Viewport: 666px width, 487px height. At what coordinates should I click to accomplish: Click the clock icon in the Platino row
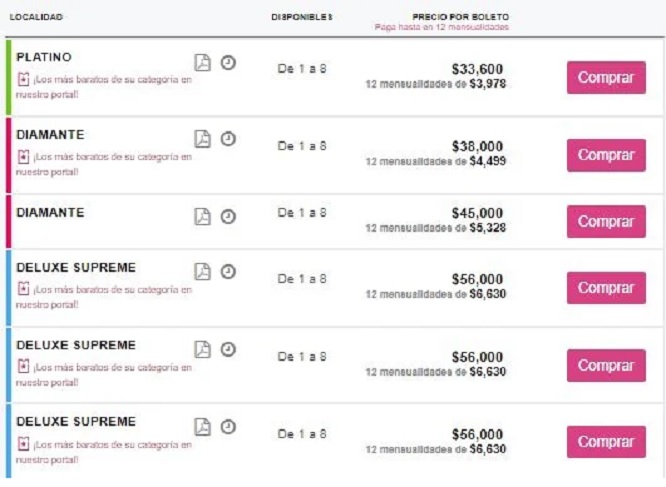[228, 62]
